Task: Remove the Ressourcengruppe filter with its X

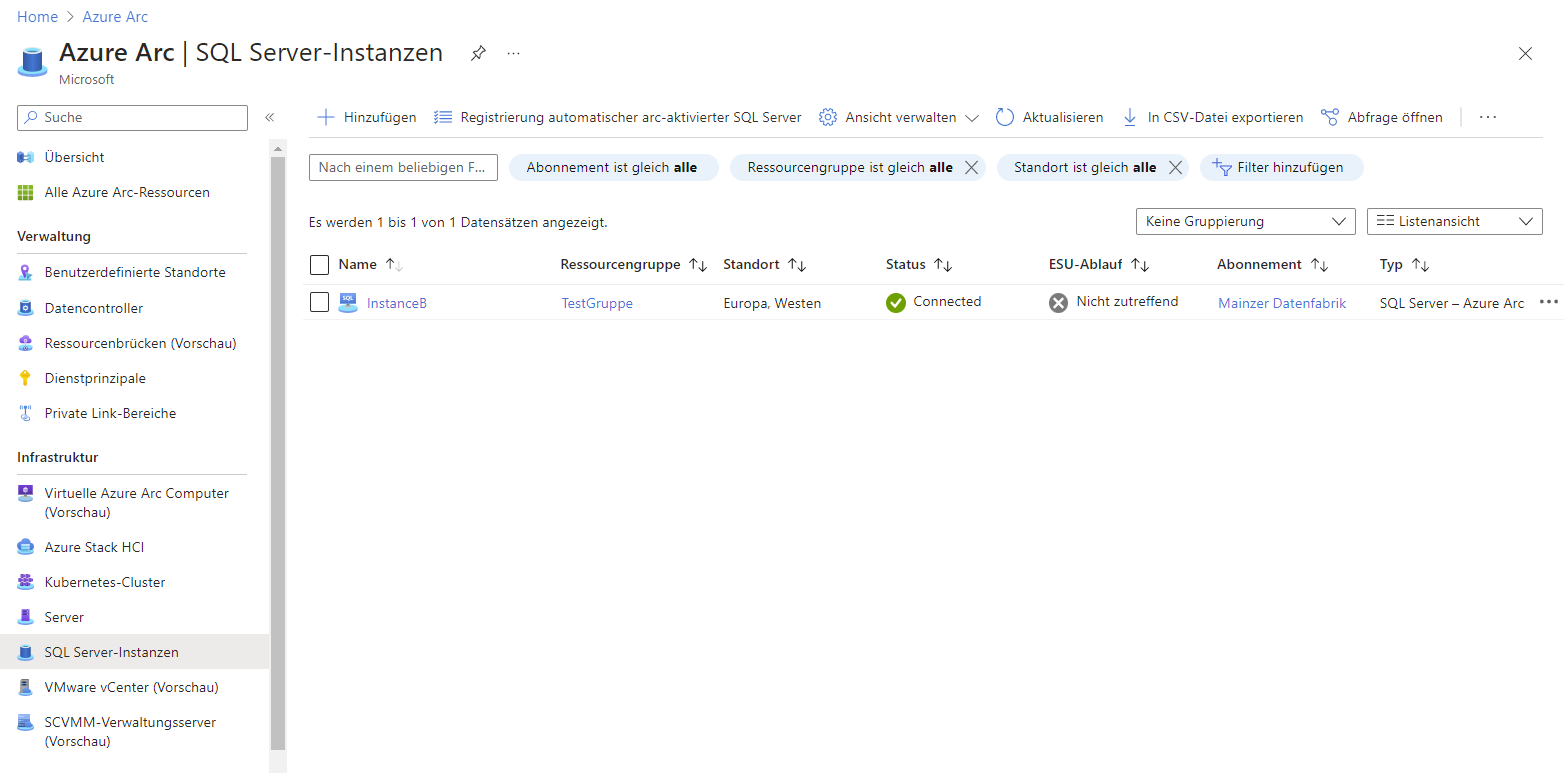Action: pyautogui.click(x=970, y=168)
